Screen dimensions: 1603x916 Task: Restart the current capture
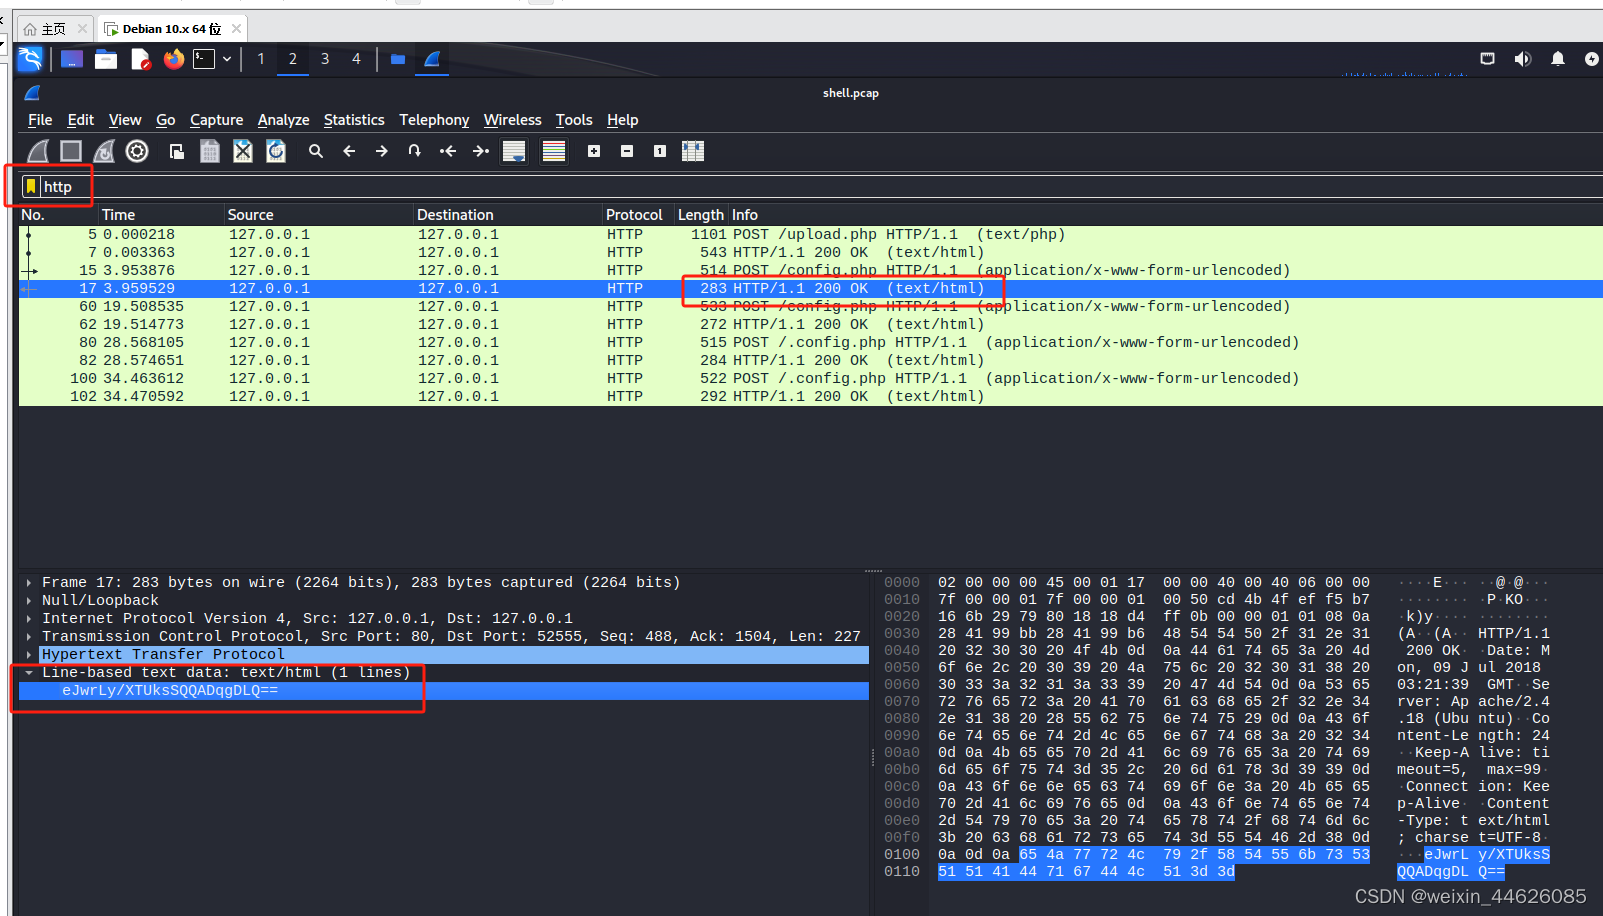click(x=104, y=151)
